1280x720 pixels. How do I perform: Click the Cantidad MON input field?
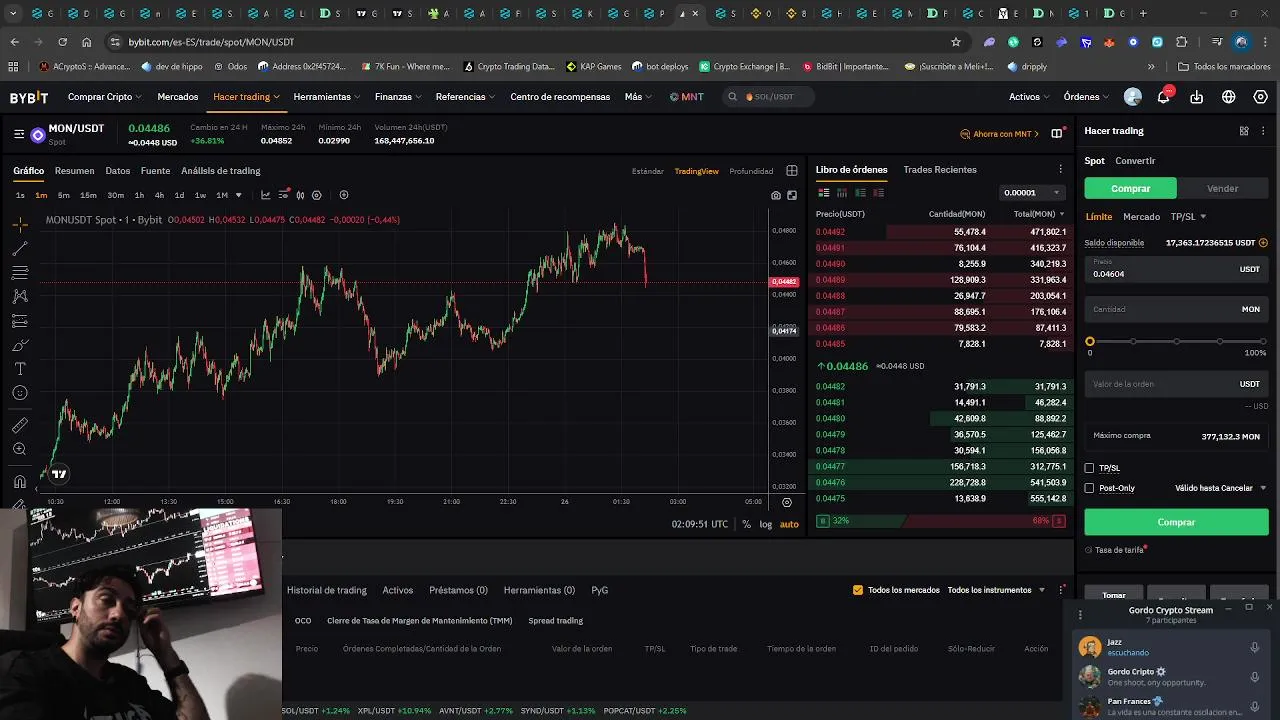[1176, 309]
